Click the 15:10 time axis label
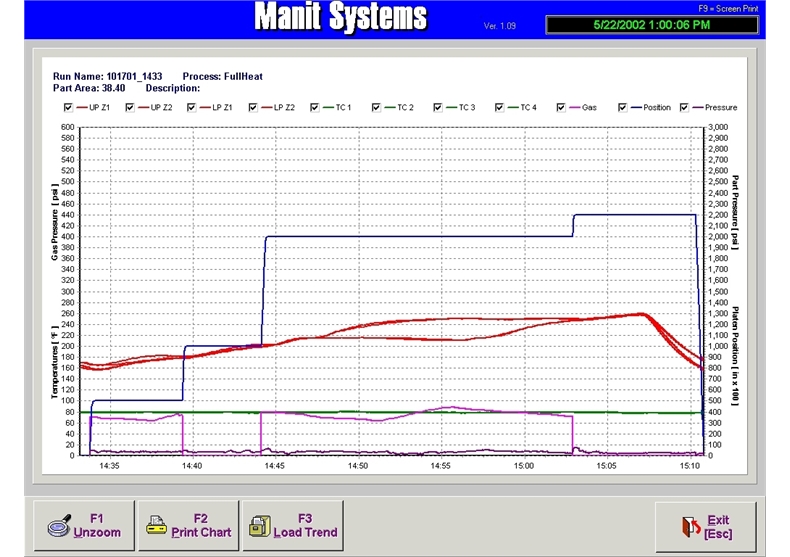The width and height of the screenshot is (790, 557). pyautogui.click(x=690, y=466)
